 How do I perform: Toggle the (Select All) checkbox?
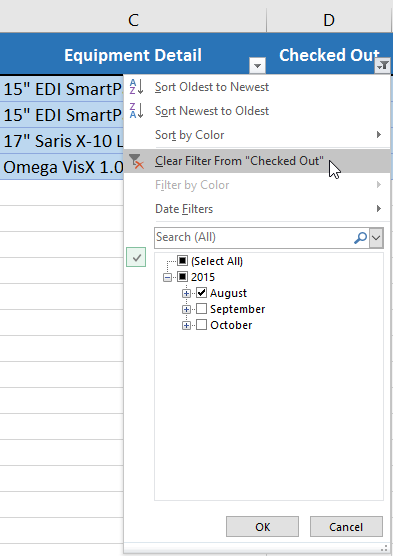182,261
